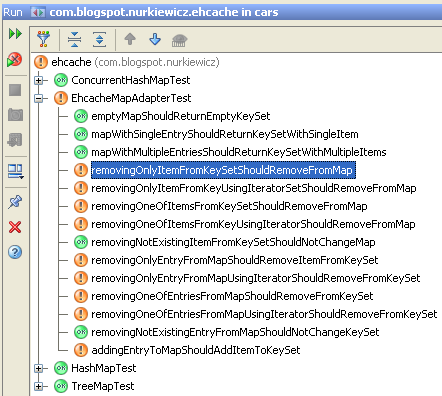The image size is (442, 396).
Task: Click OK icon of mapWithSingleEntryShouldReturnKeySetWithSingleItem
Action: pos(81,134)
